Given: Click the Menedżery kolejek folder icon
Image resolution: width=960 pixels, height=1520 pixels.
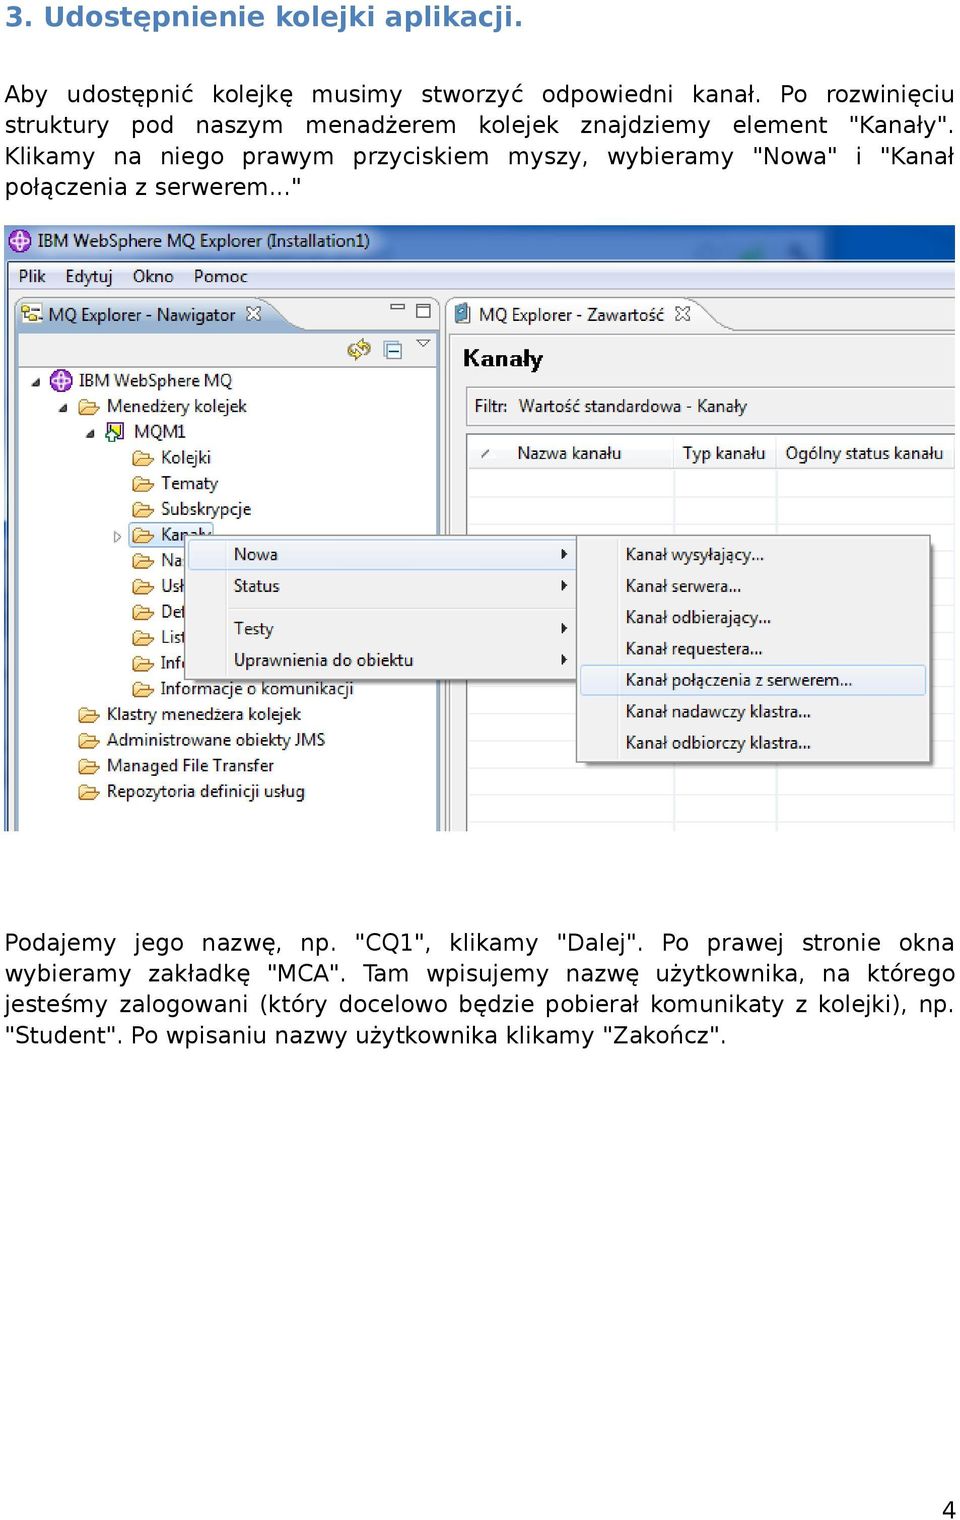Looking at the screenshot, I should [x=89, y=407].
